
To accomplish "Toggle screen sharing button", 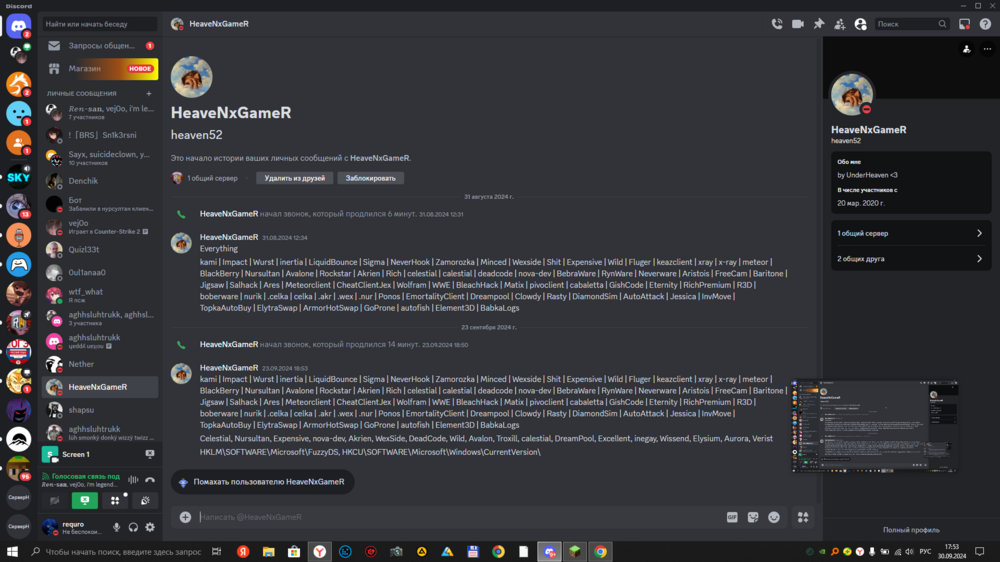I will [x=85, y=501].
